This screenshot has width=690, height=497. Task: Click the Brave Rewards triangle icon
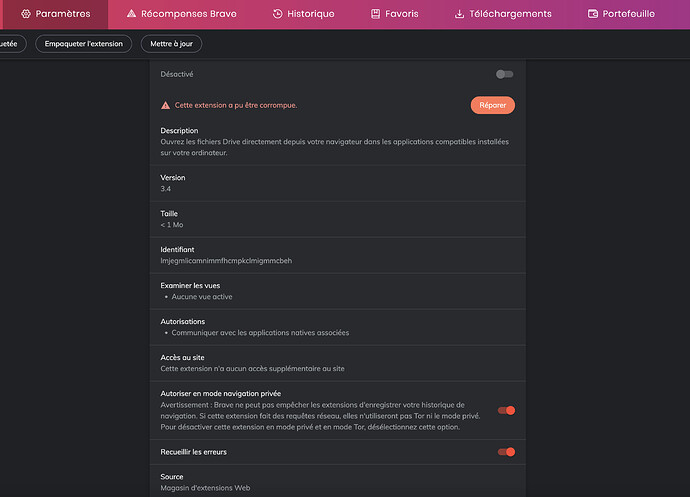131,14
